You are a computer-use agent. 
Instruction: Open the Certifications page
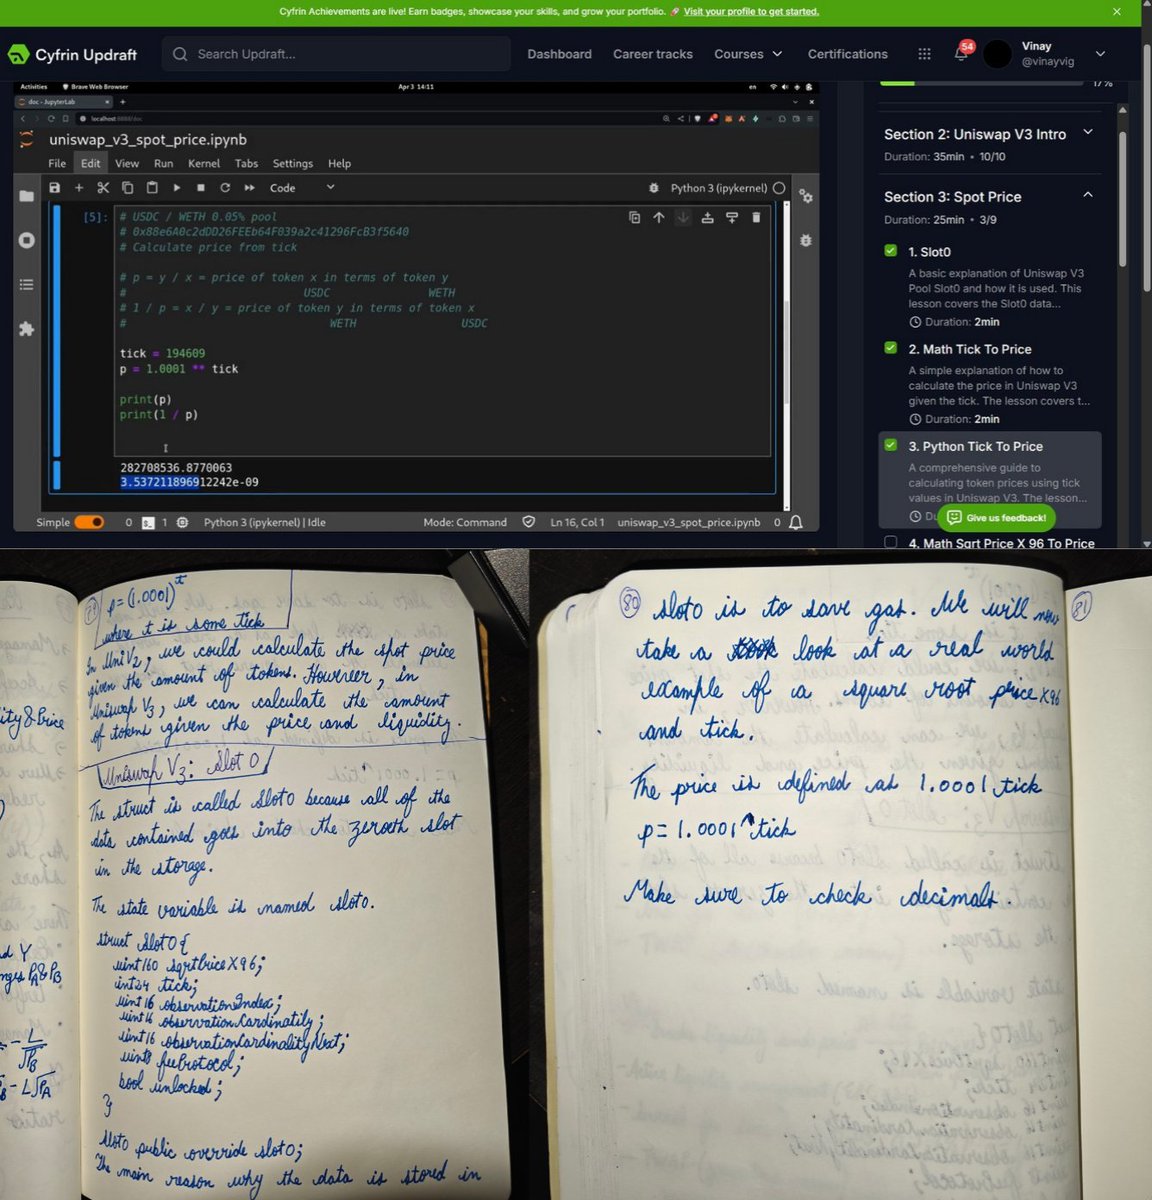[x=847, y=54]
